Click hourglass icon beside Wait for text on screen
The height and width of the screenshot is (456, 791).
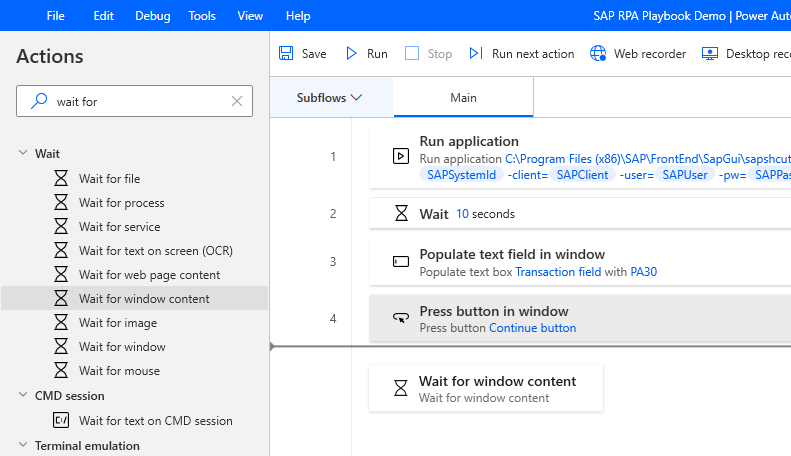[61, 250]
